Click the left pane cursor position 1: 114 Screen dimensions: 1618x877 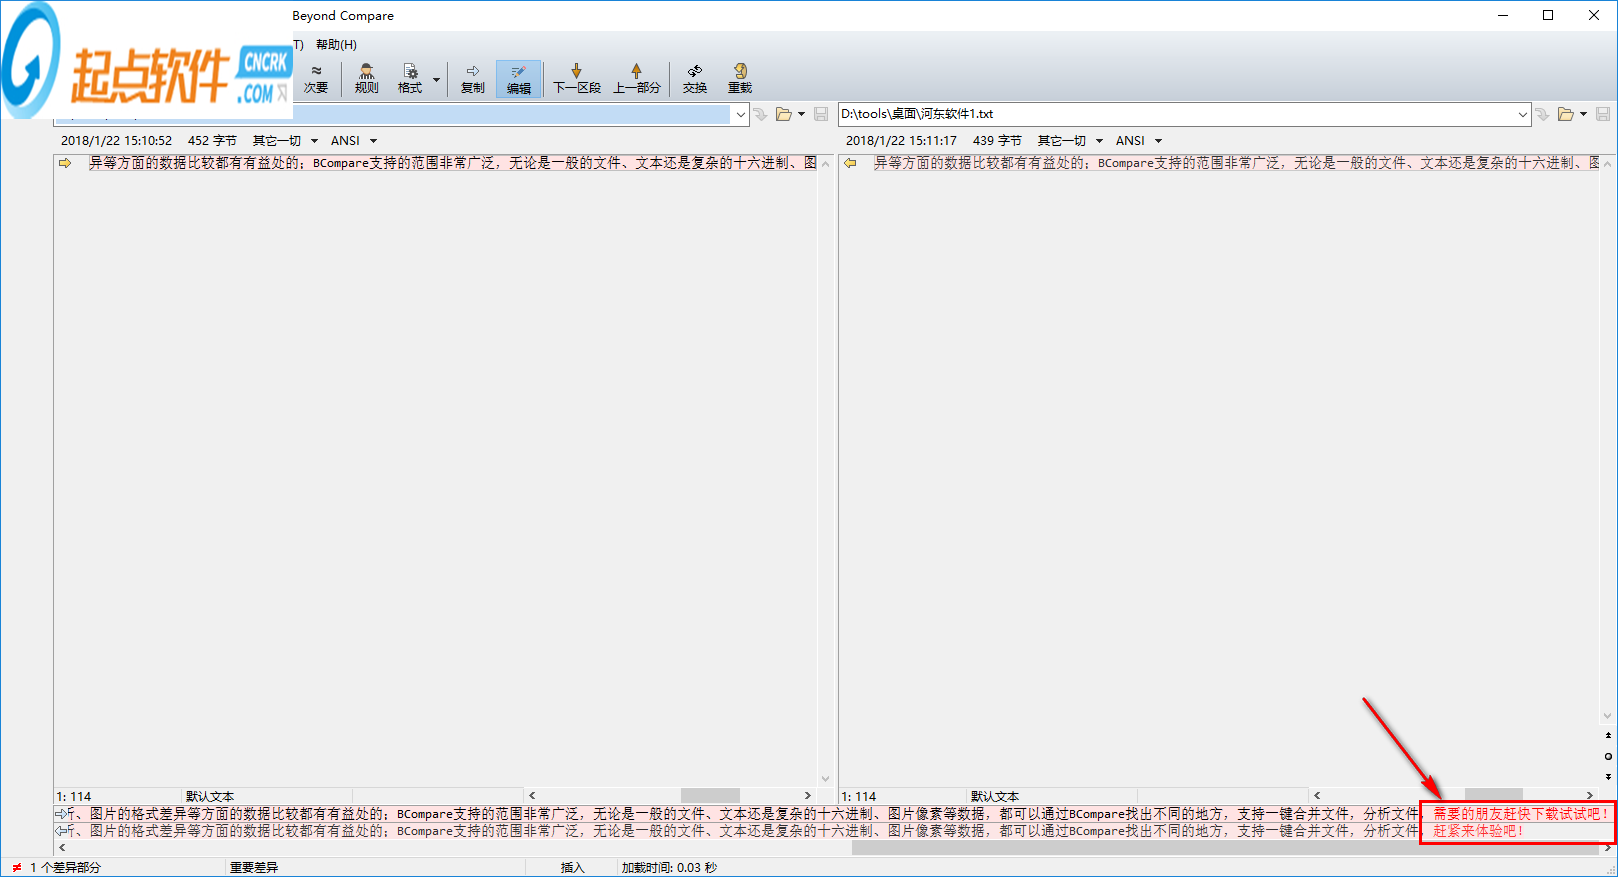click(x=74, y=797)
